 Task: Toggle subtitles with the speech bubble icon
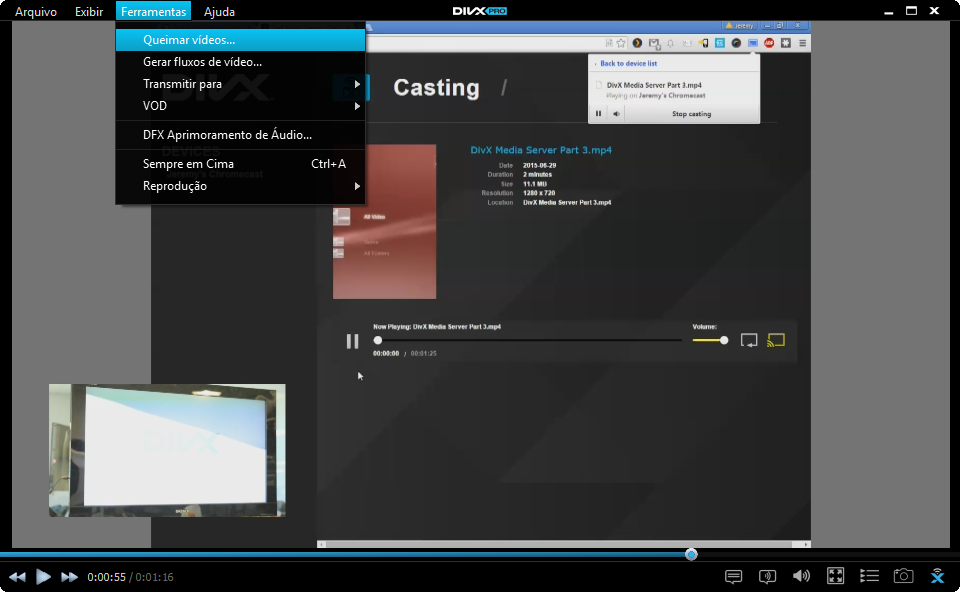tap(733, 576)
